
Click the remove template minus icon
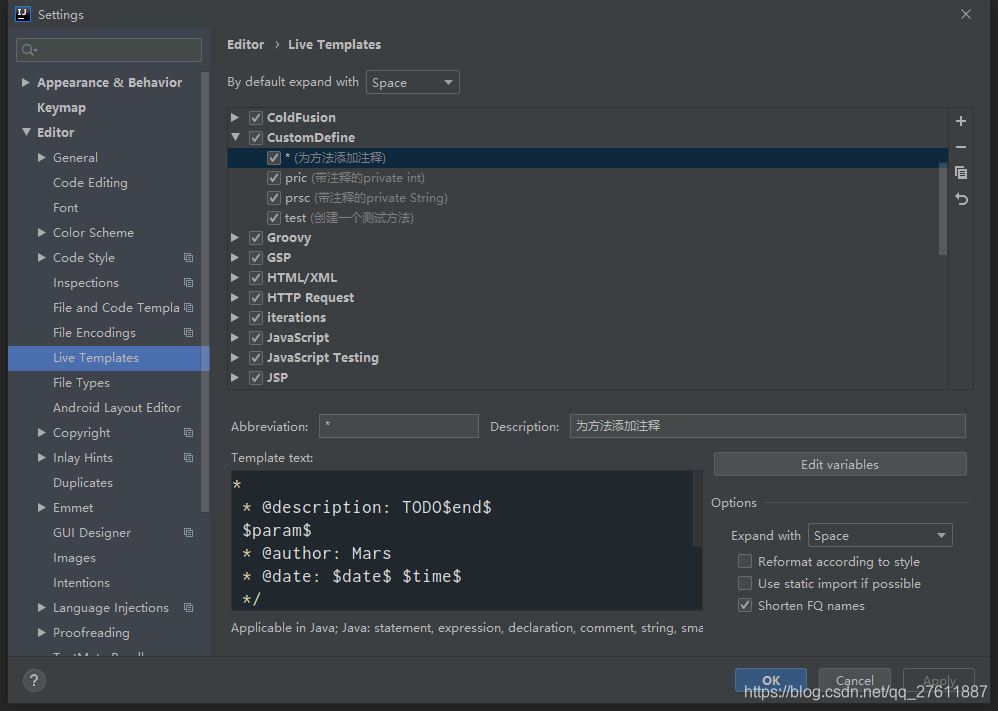(x=961, y=147)
